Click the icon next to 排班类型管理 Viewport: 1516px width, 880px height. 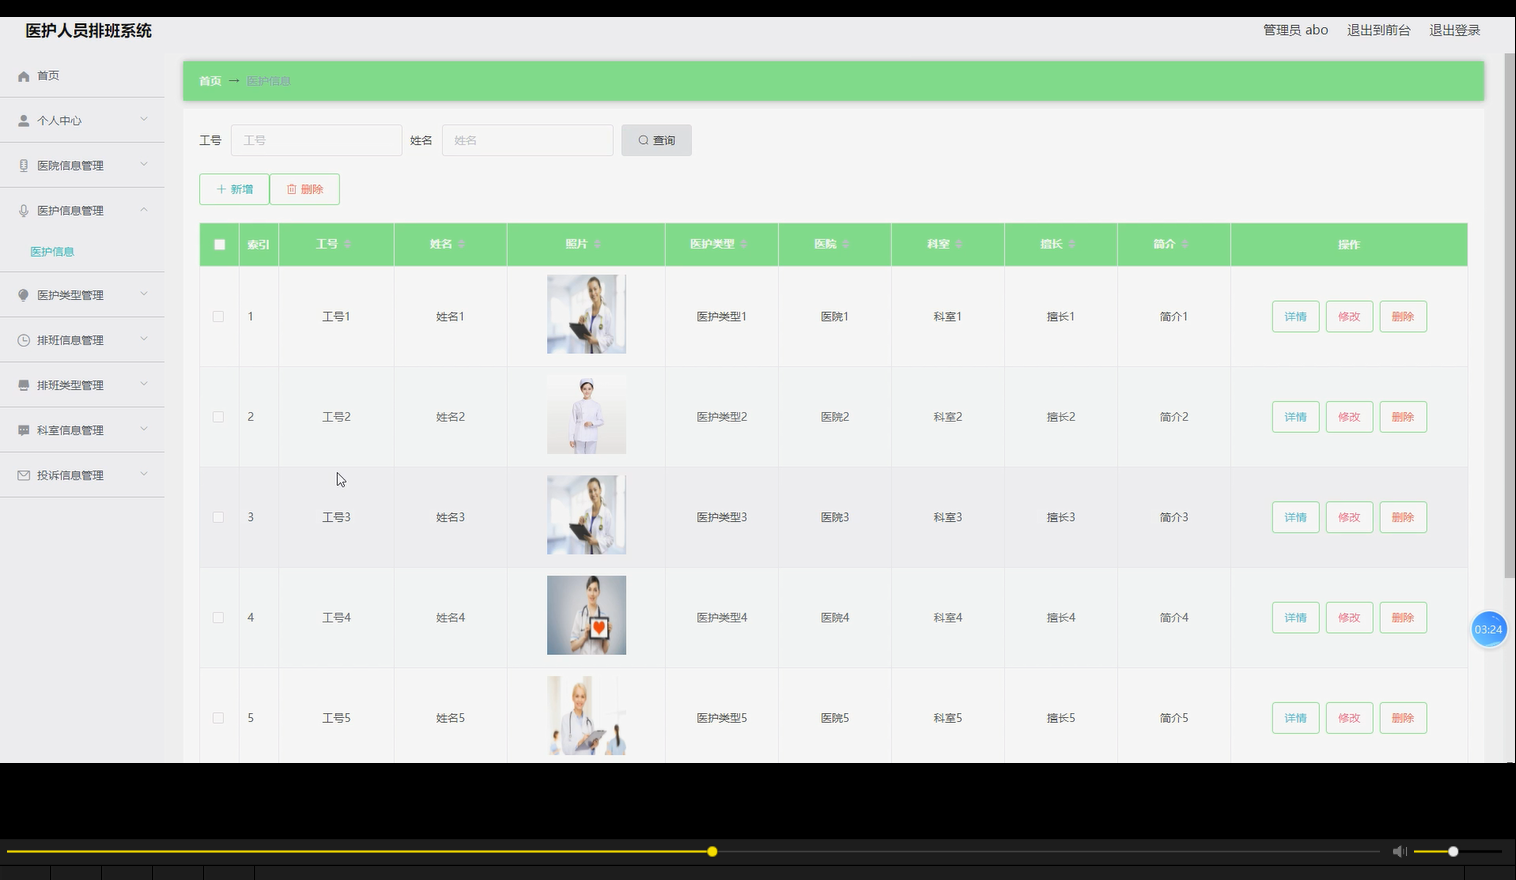(x=24, y=385)
